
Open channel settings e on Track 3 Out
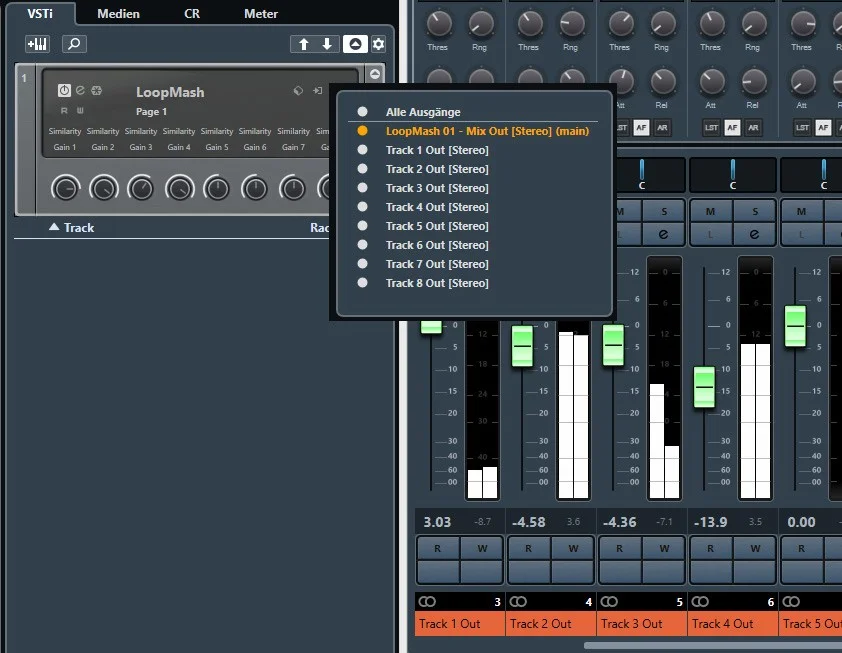coord(664,234)
